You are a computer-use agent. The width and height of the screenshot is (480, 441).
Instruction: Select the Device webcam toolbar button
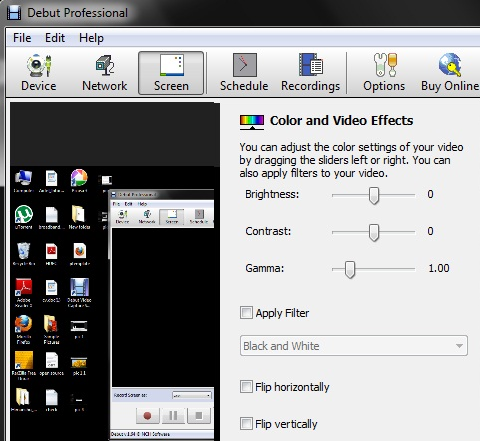(x=39, y=73)
